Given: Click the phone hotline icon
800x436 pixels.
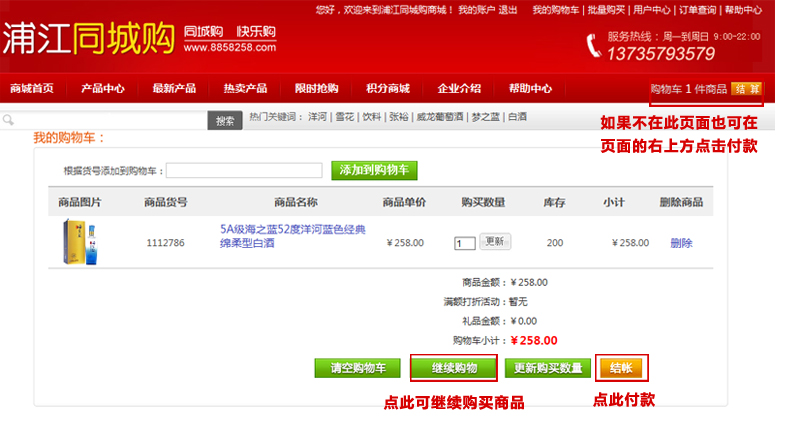Looking at the screenshot, I should tap(594, 45).
